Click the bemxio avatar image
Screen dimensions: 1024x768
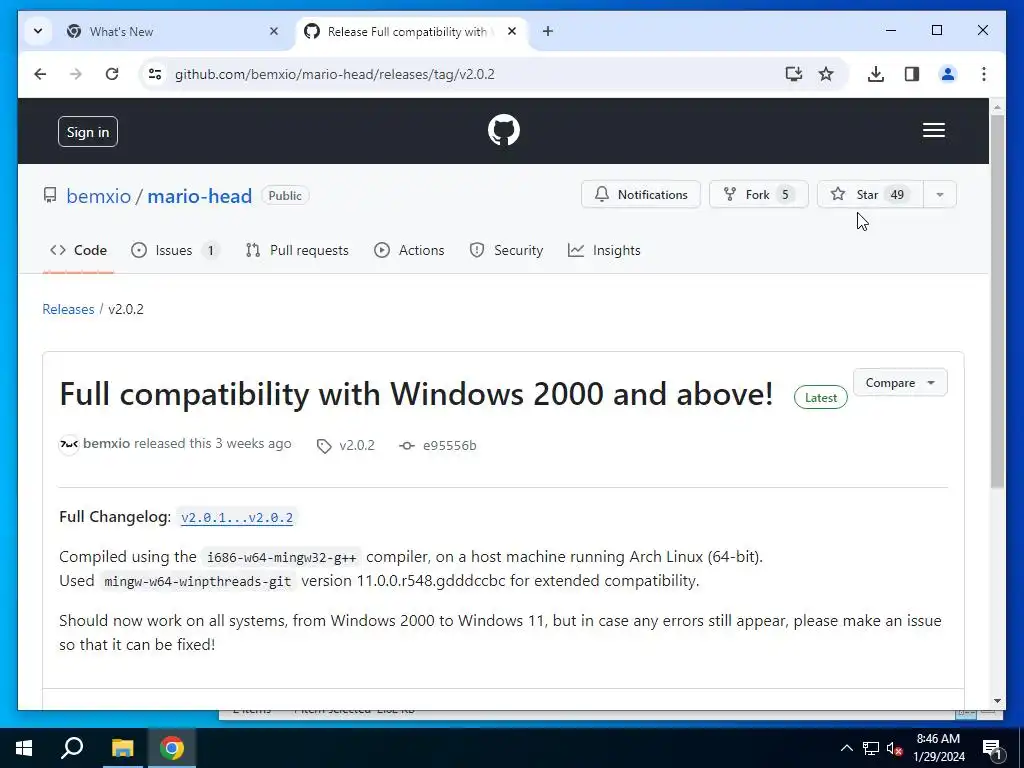pyautogui.click(x=69, y=445)
